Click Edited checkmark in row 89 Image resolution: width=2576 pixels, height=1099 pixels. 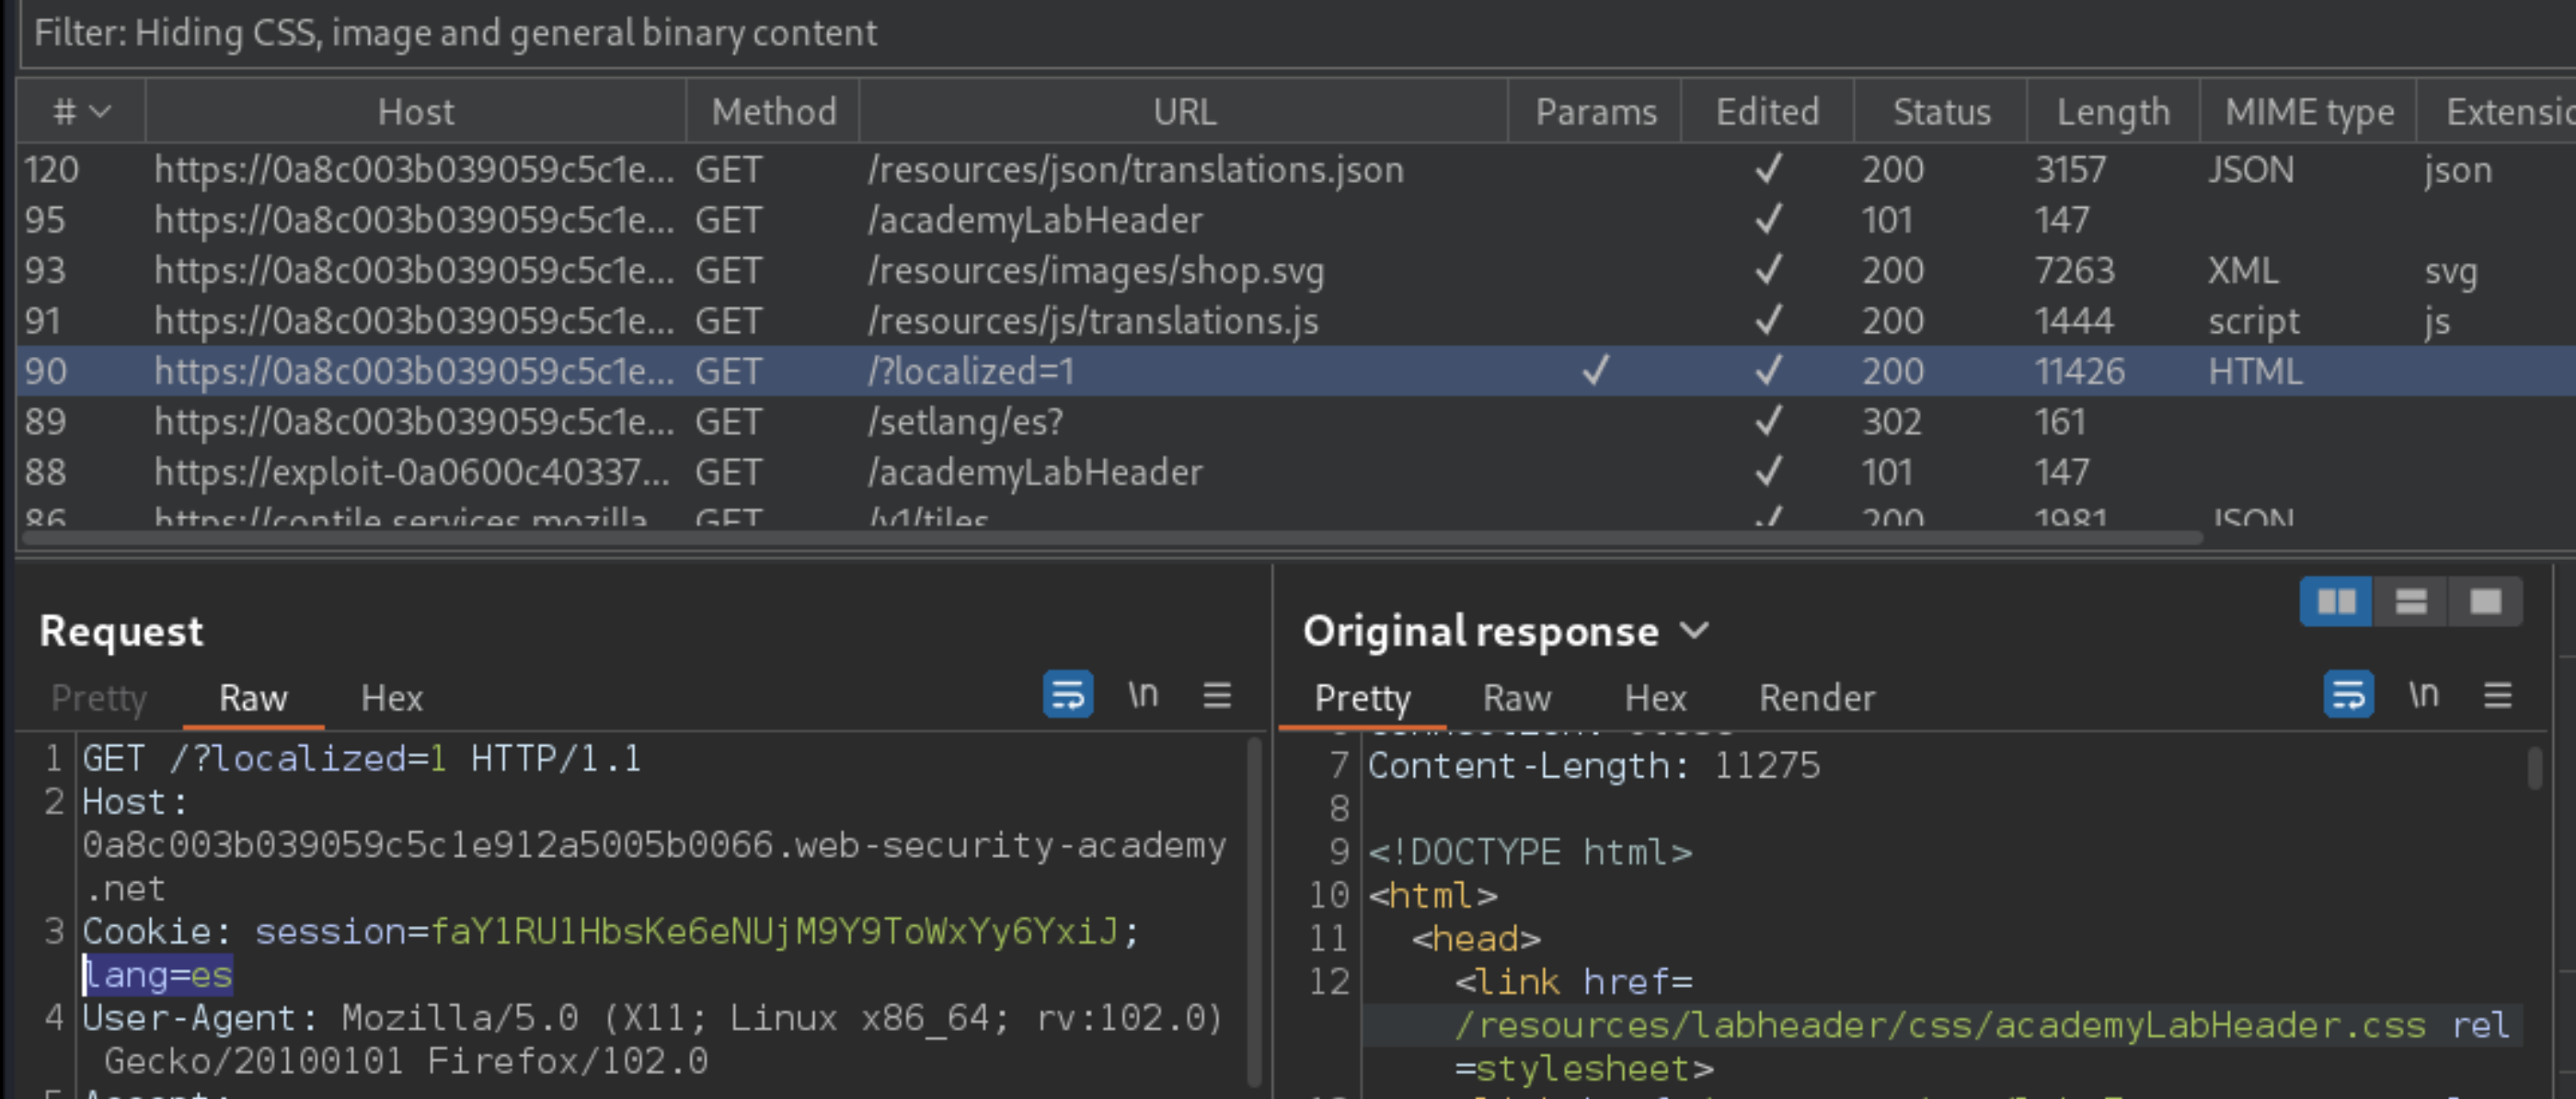click(x=1768, y=421)
